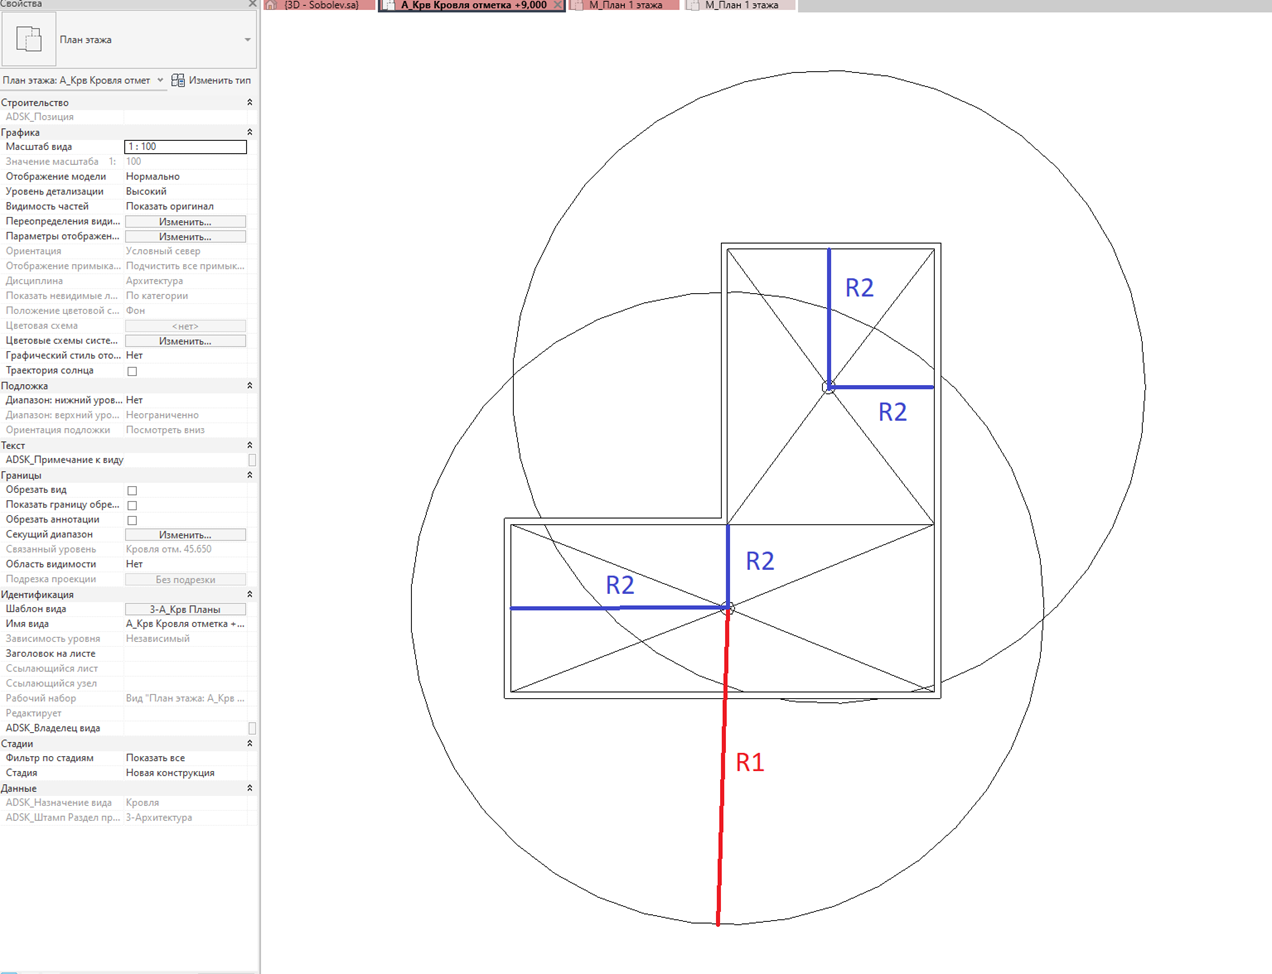The image size is (1272, 974).
Task: Click the floor plan type preview thumbnail
Action: point(28,40)
